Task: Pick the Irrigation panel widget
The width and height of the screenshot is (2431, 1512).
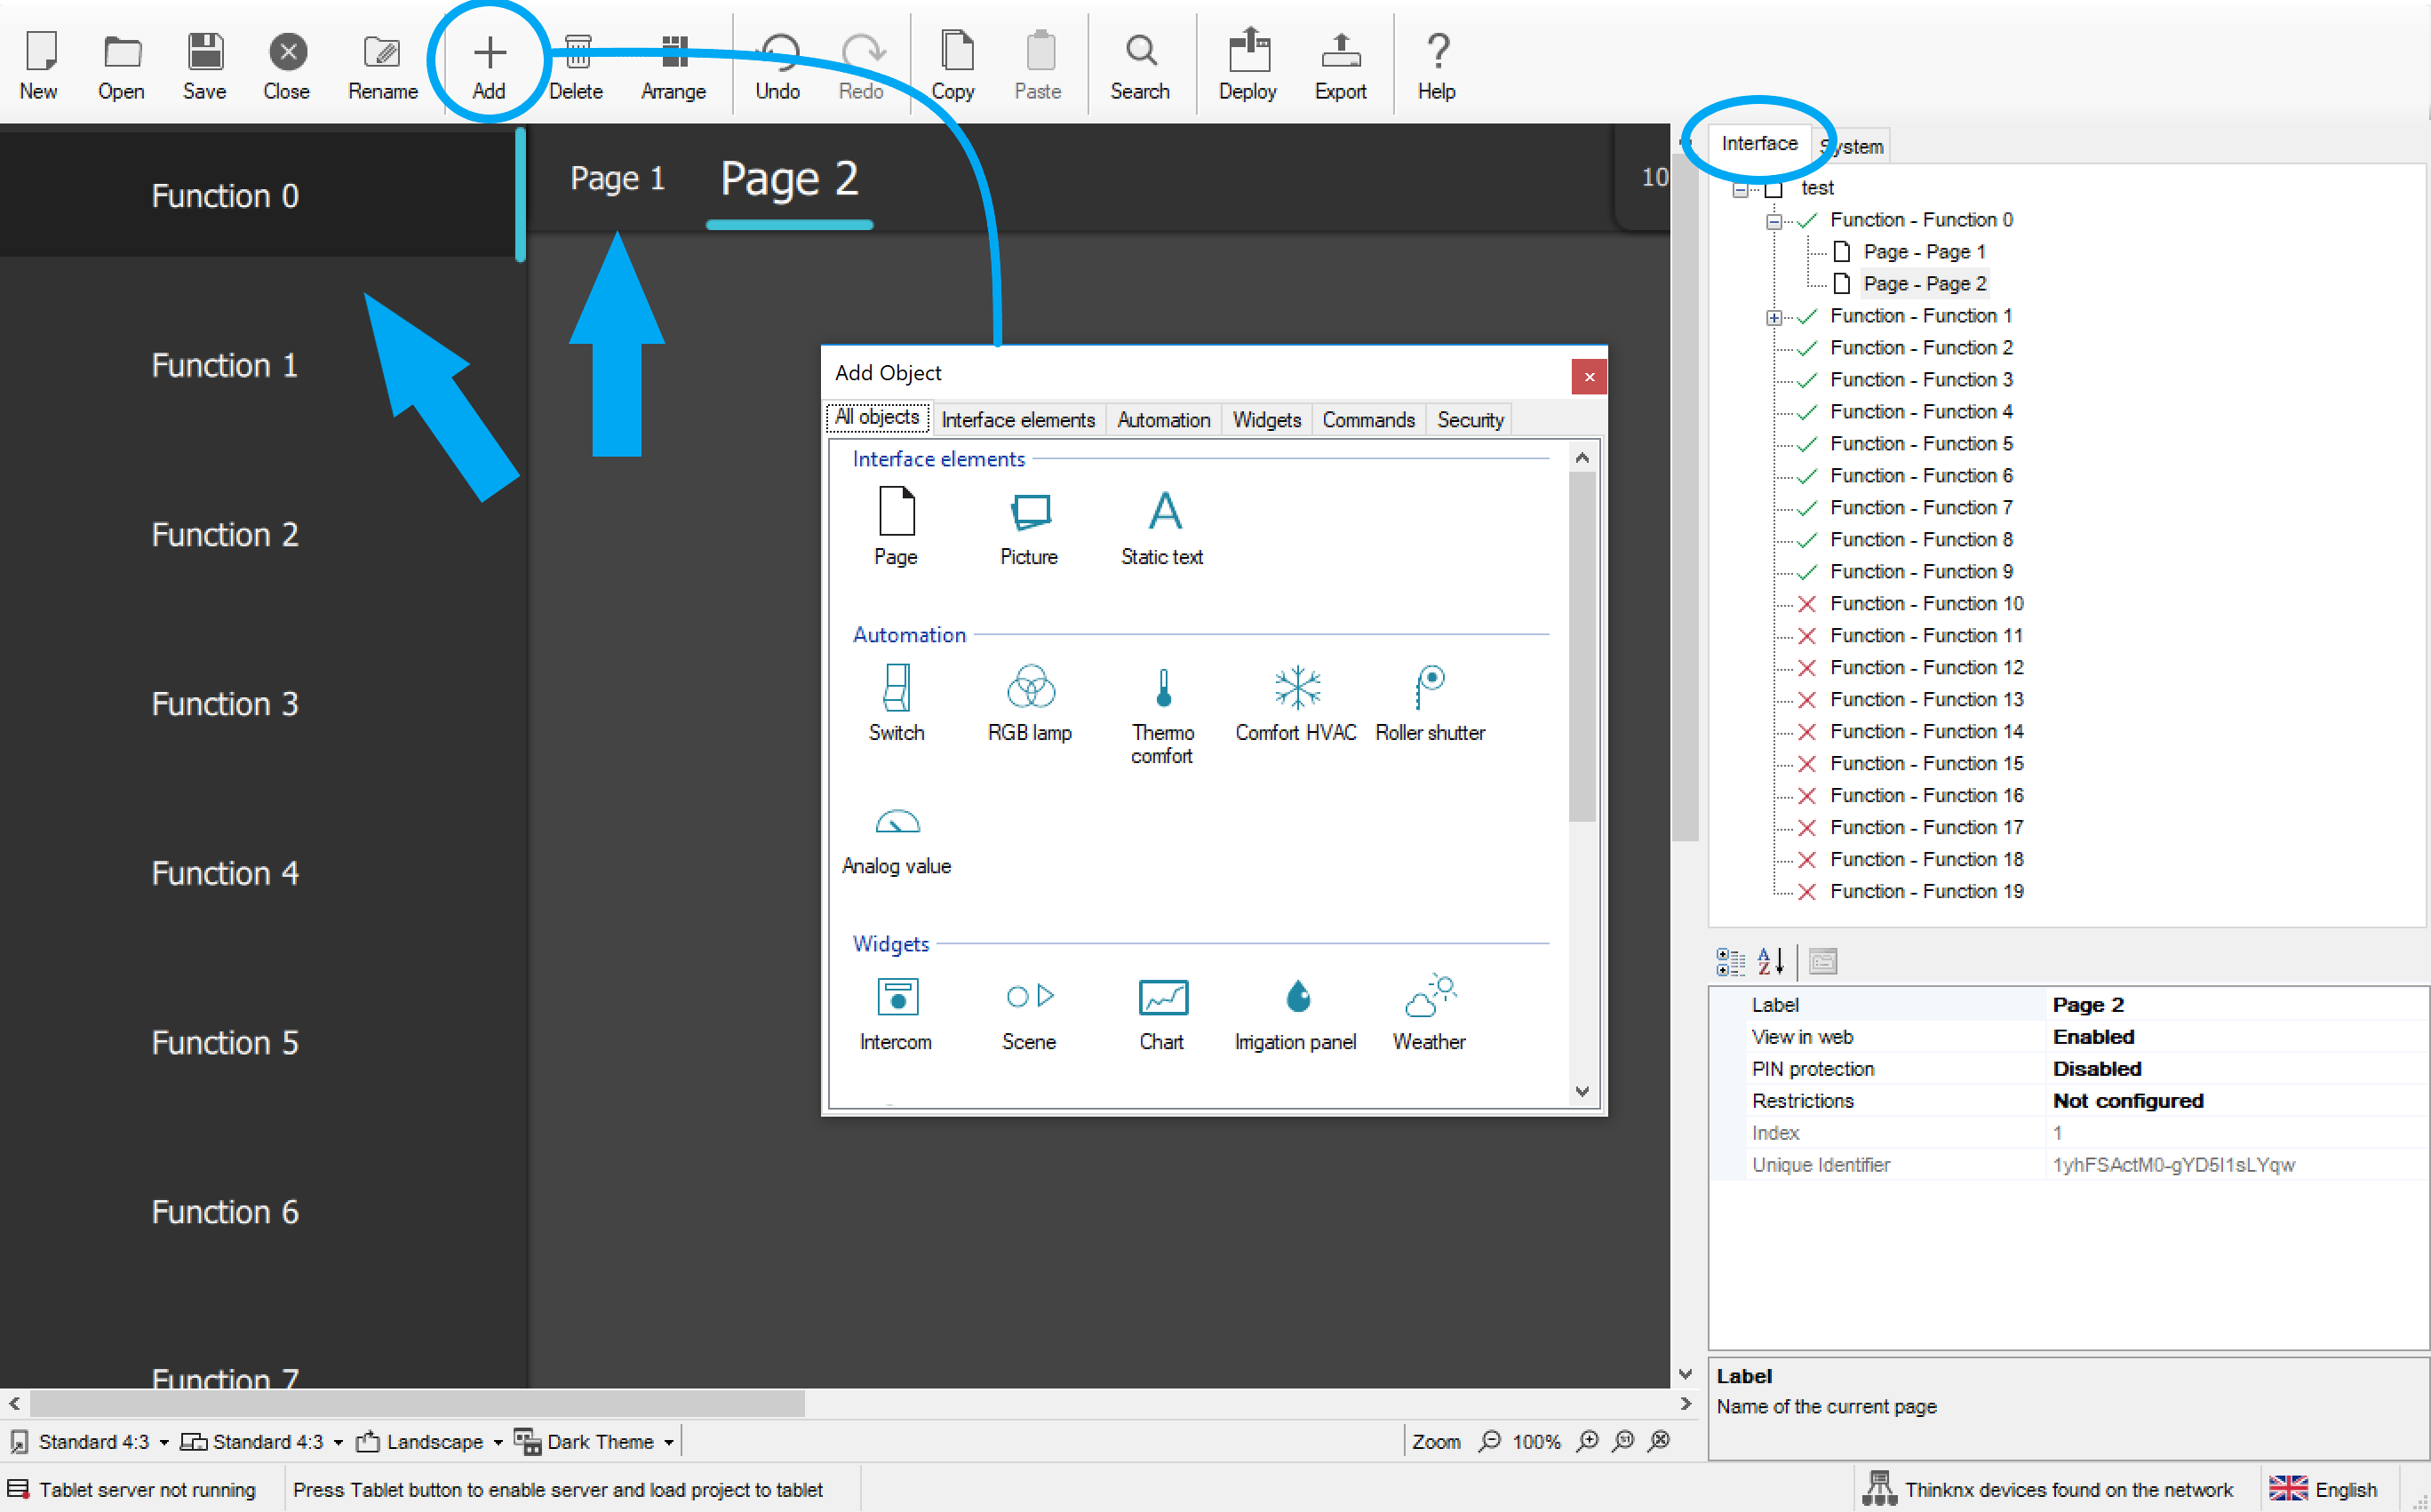Action: click(1296, 997)
